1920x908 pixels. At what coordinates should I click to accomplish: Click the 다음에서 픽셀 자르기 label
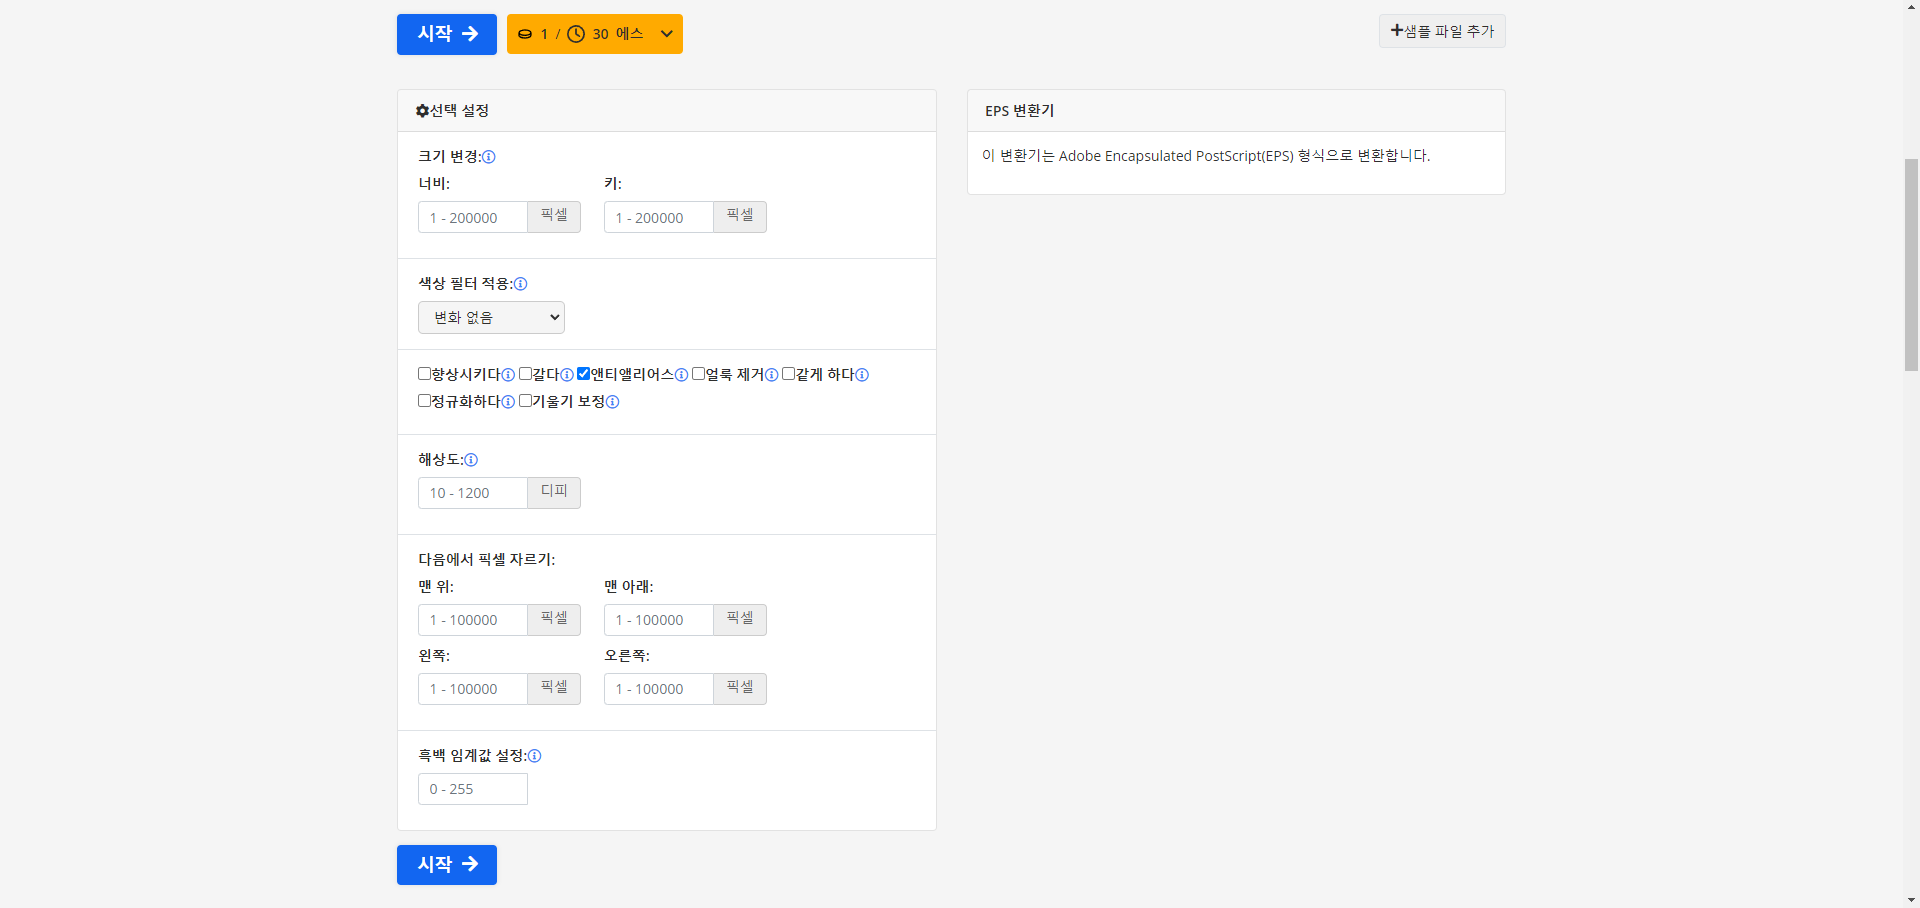tap(487, 560)
